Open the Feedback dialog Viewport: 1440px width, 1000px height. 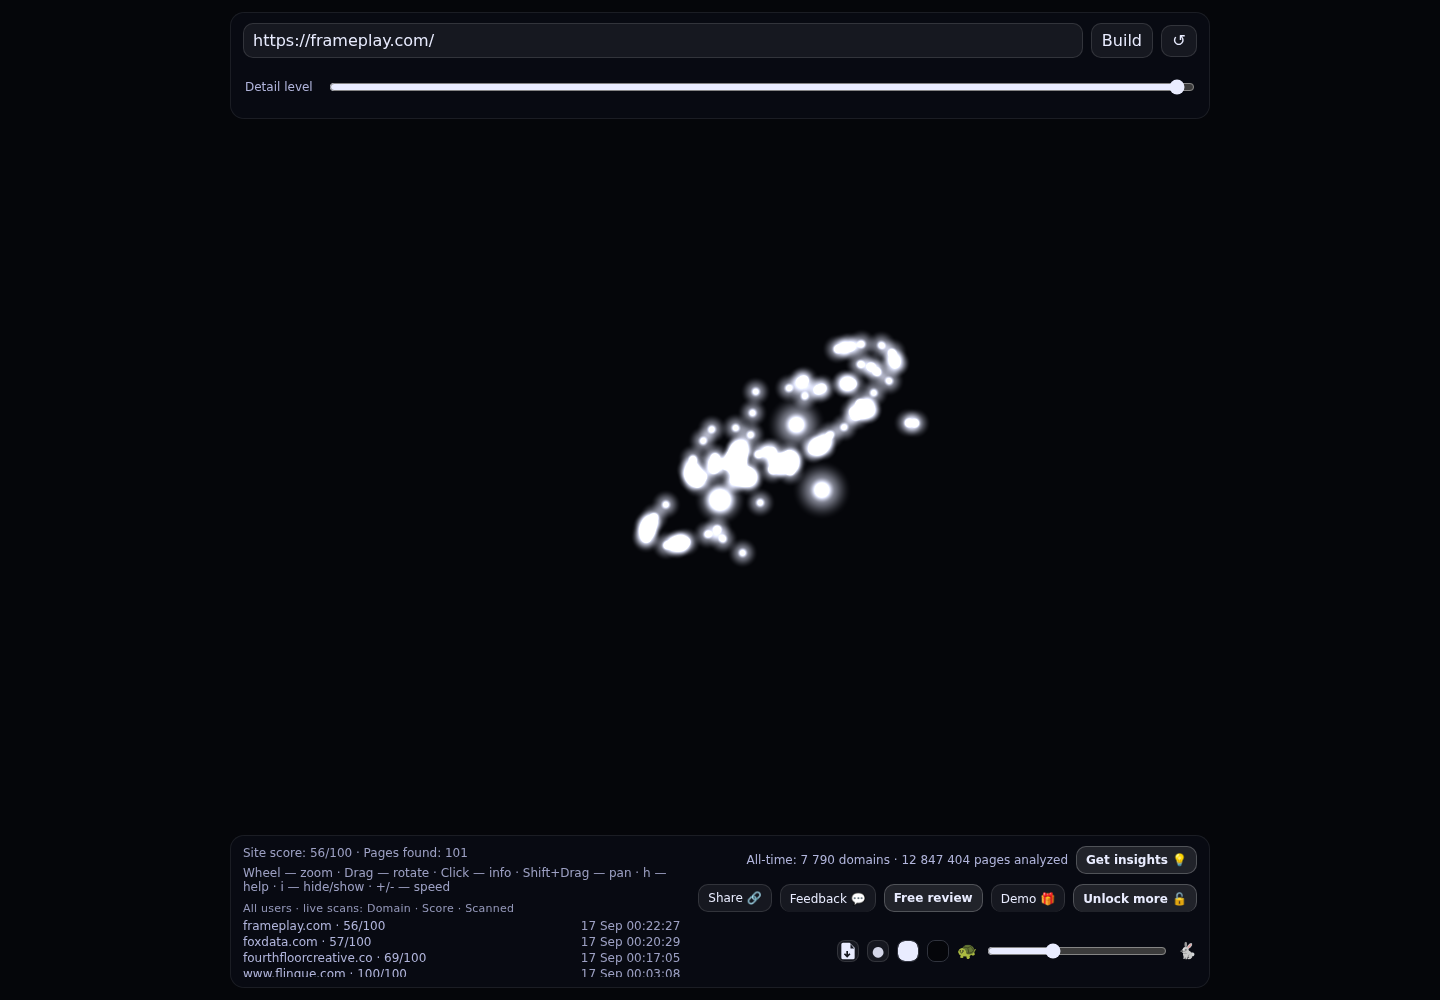[828, 898]
